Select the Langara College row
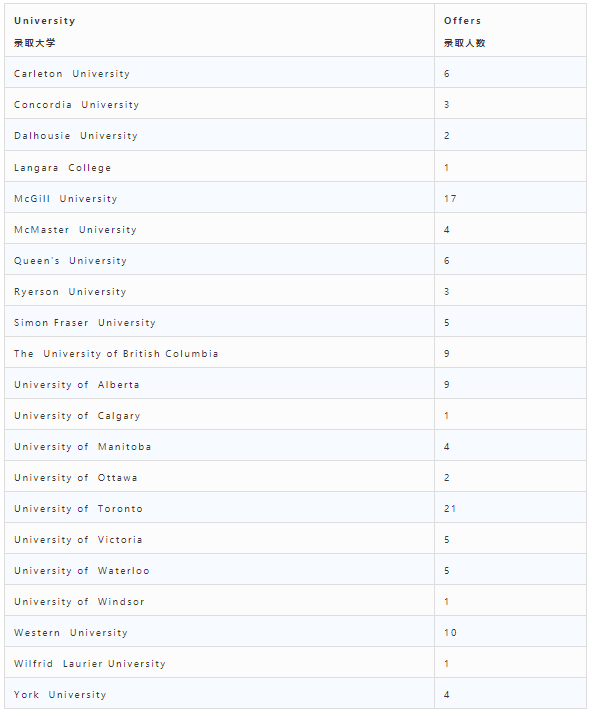592x716 pixels. (x=296, y=167)
